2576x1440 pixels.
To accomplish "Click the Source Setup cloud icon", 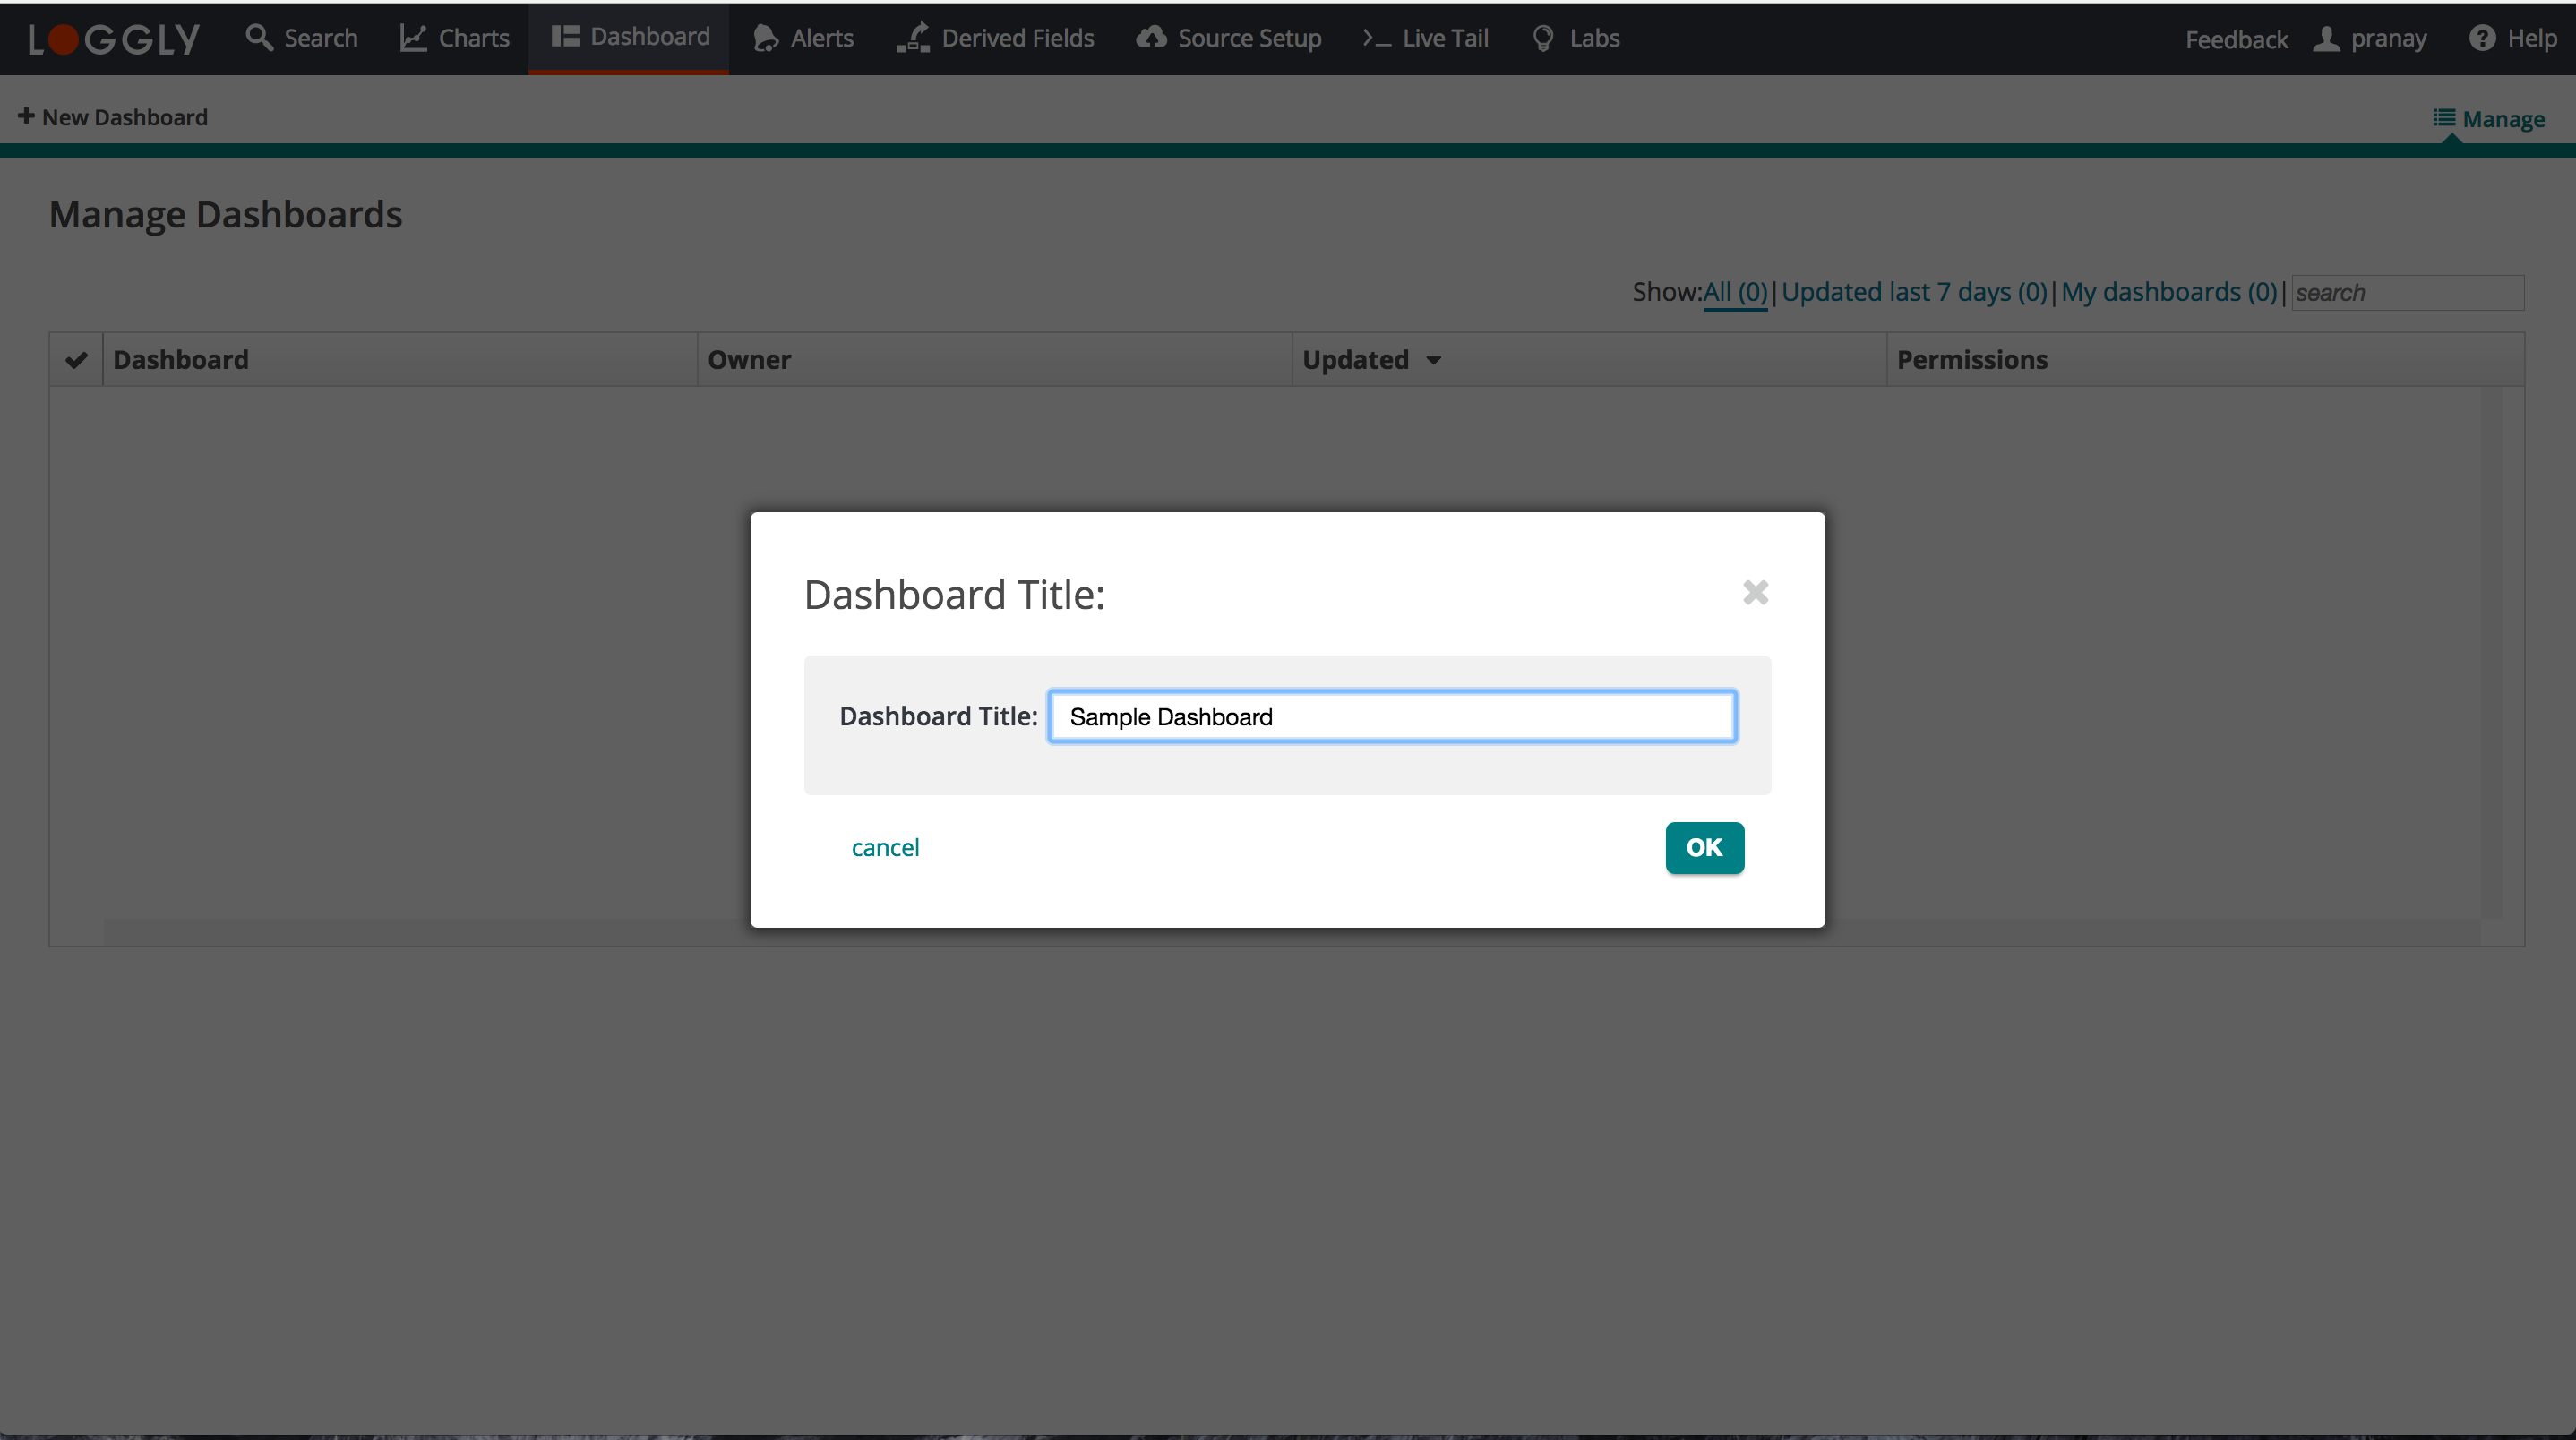I will coord(1151,37).
